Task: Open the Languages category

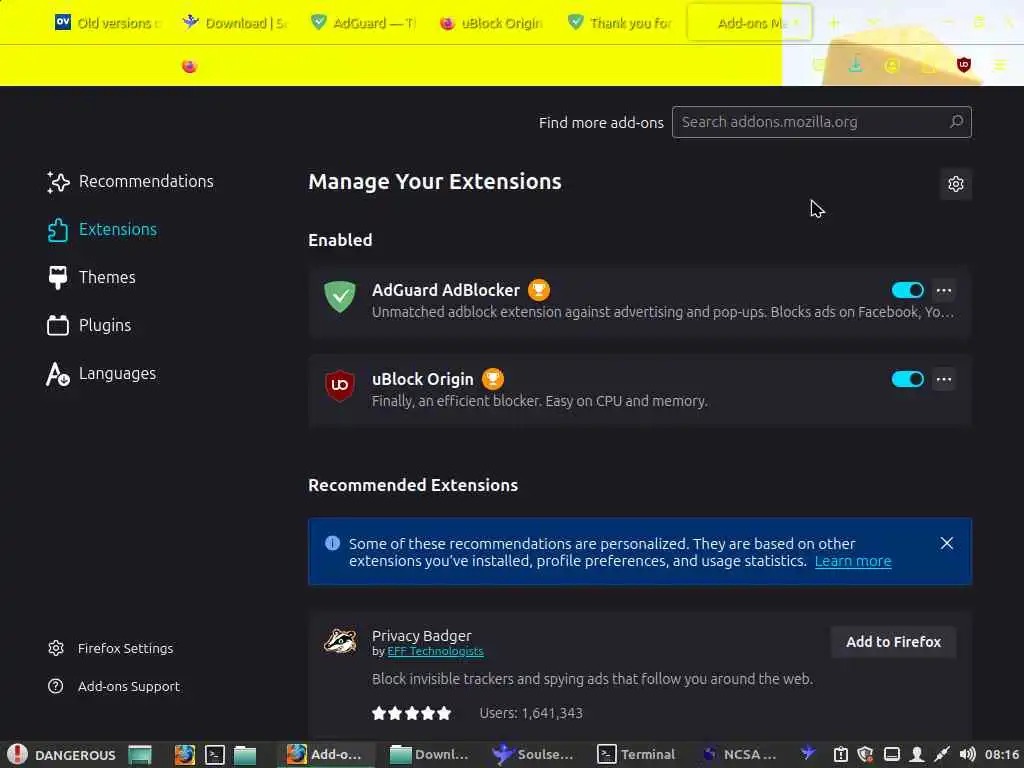Action: (x=101, y=374)
